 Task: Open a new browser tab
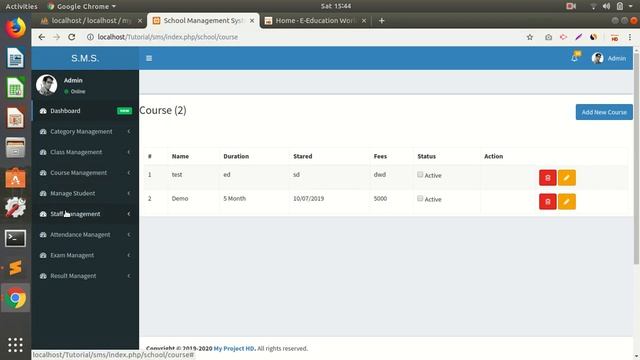point(382,21)
